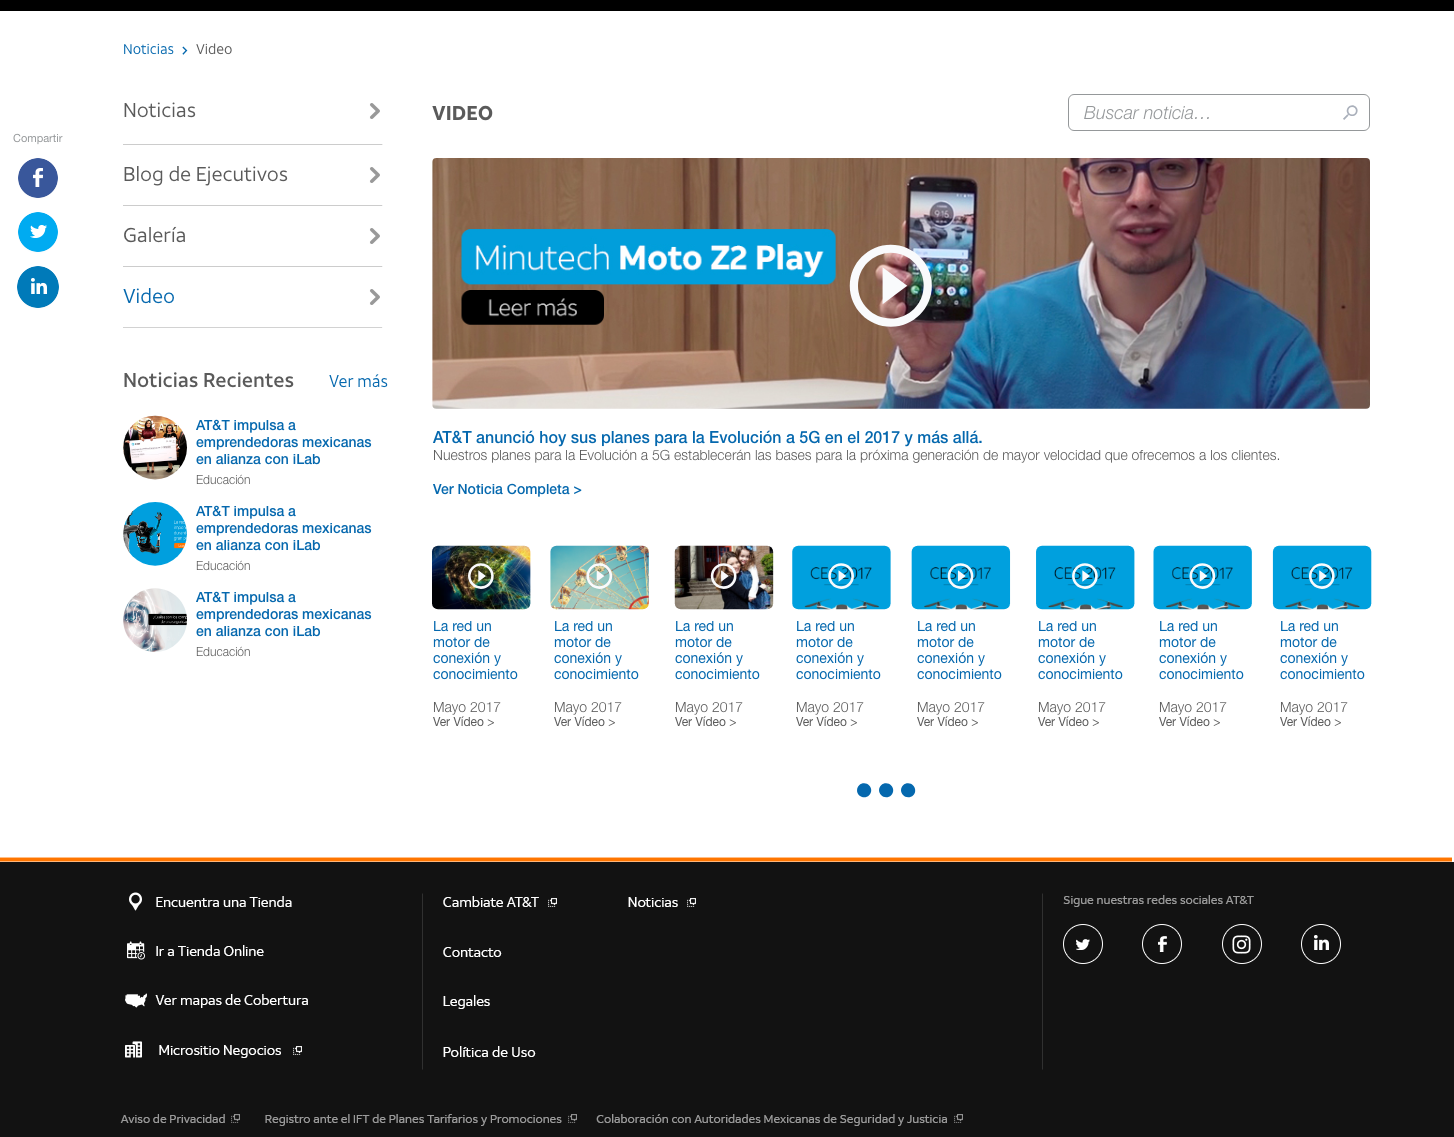Select Video in sidebar menu

[149, 296]
